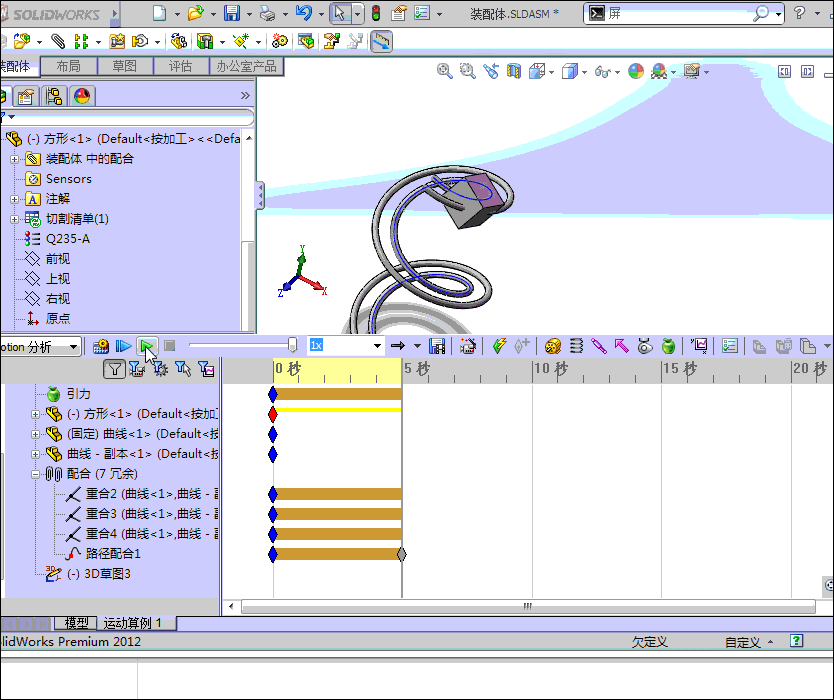The image size is (834, 700).
Task: Expand the 曲线 - 副本<1> motion tree node
Action: coord(35,454)
